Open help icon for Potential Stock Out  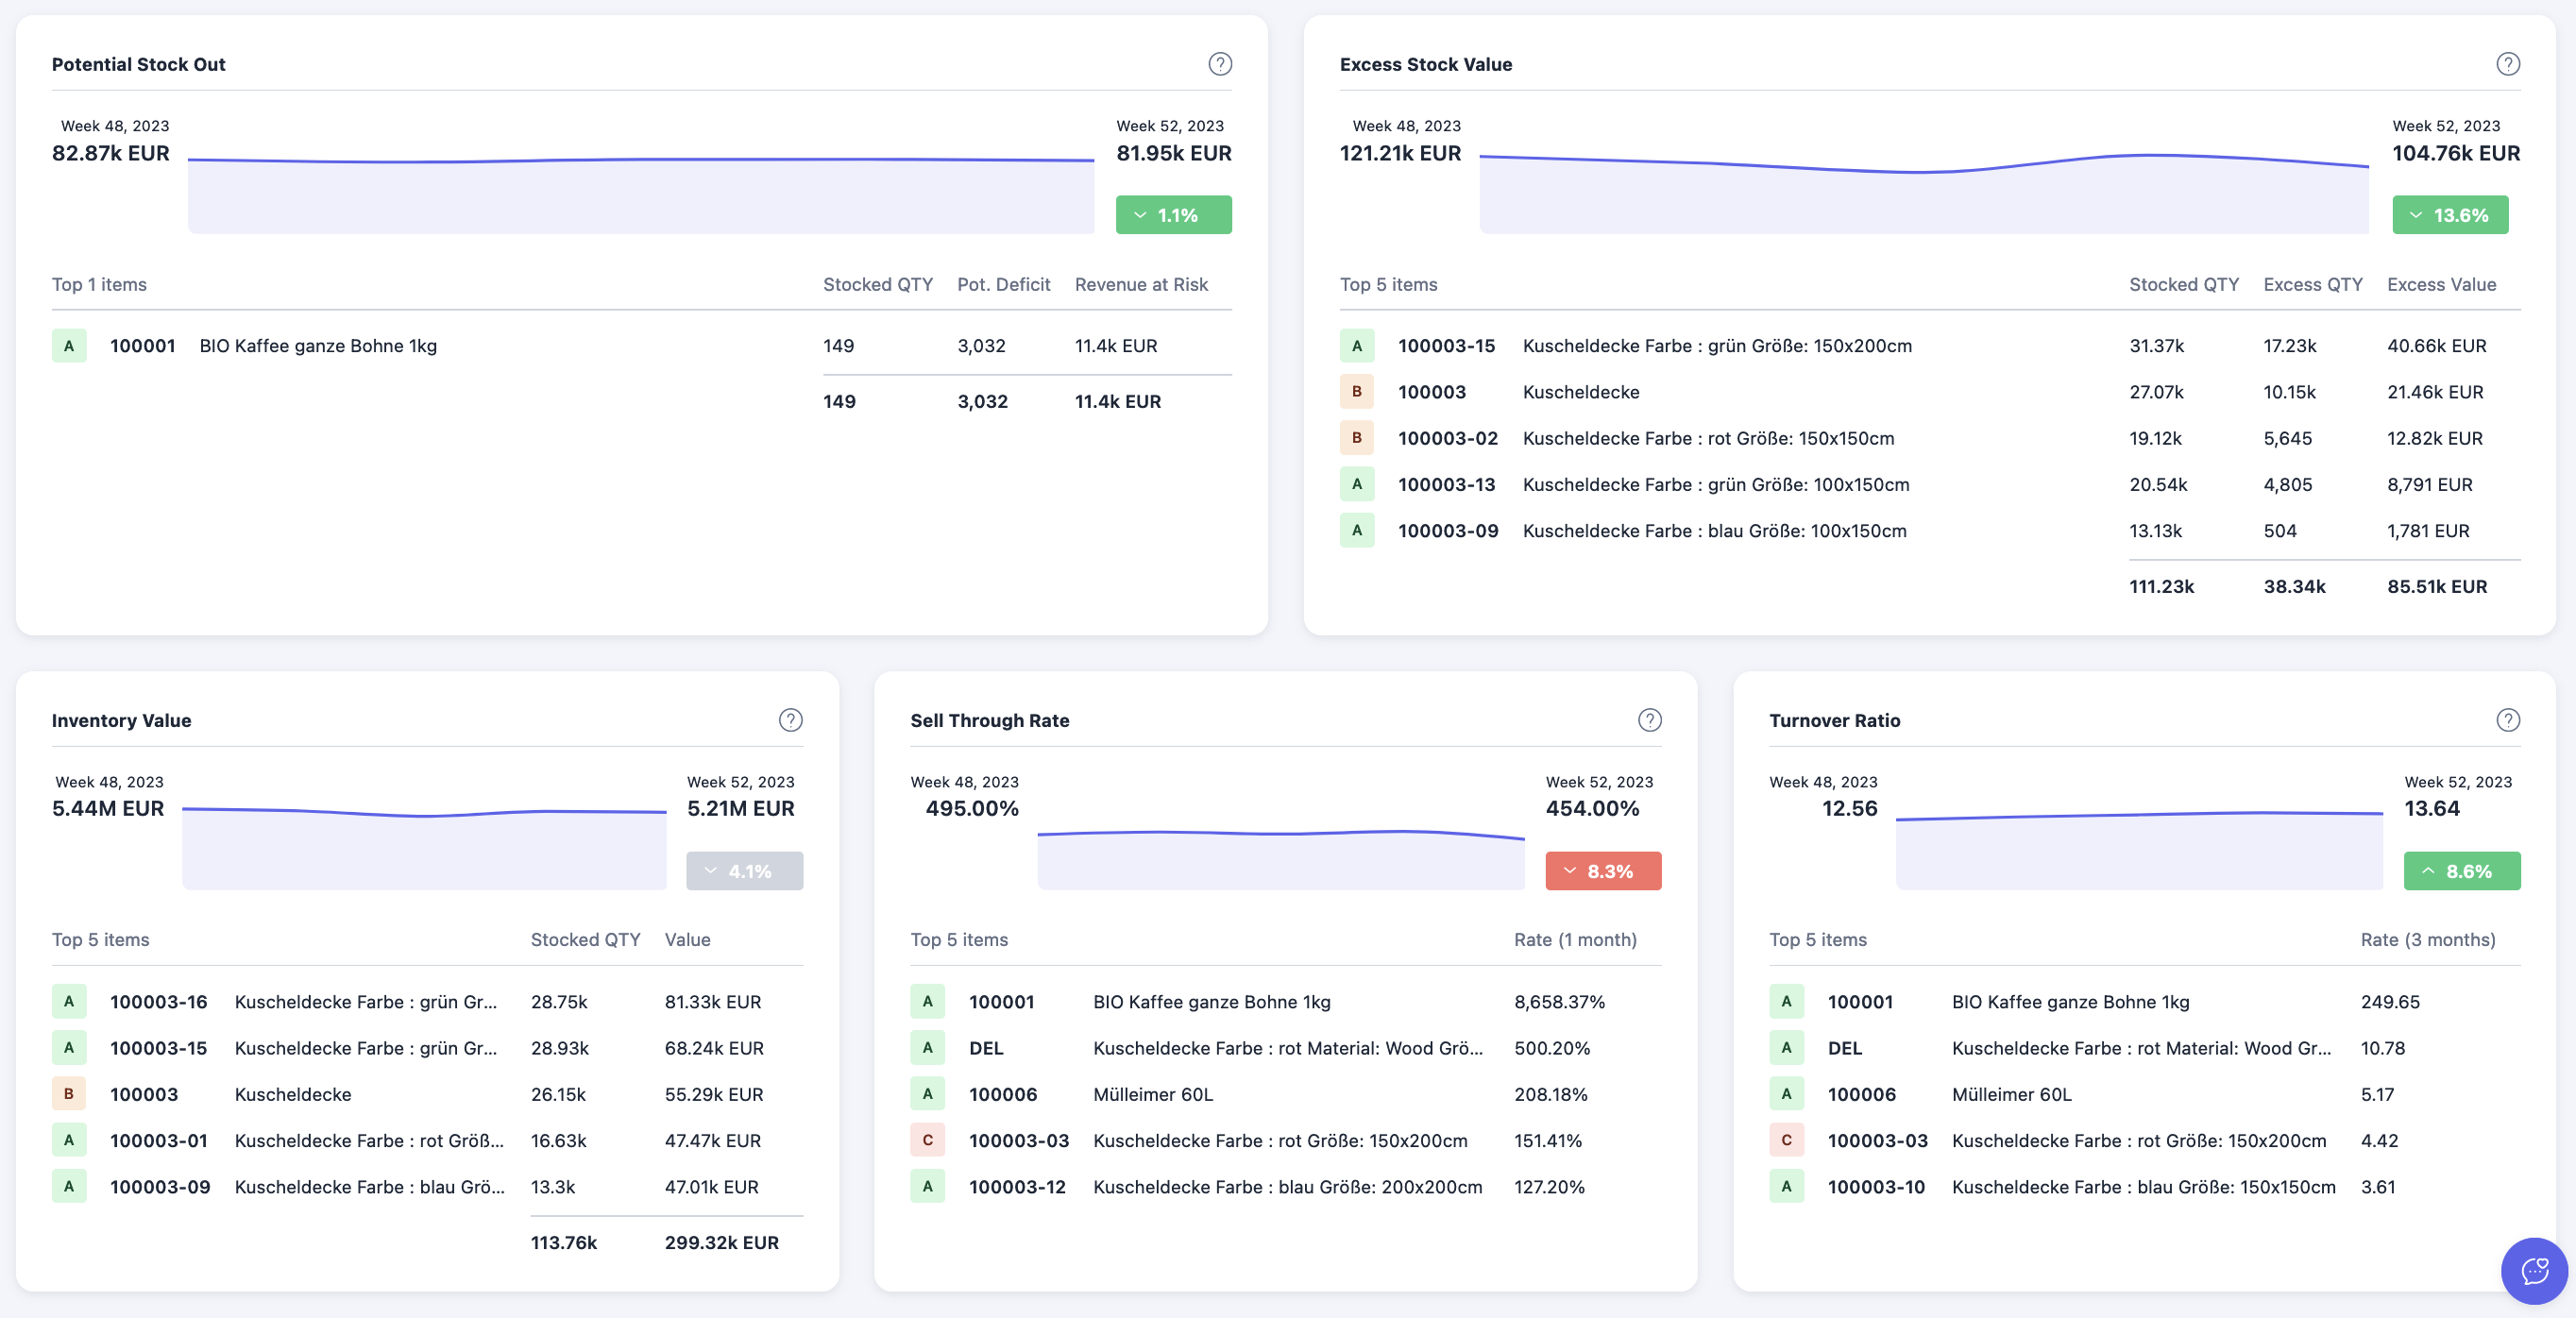coord(1219,64)
